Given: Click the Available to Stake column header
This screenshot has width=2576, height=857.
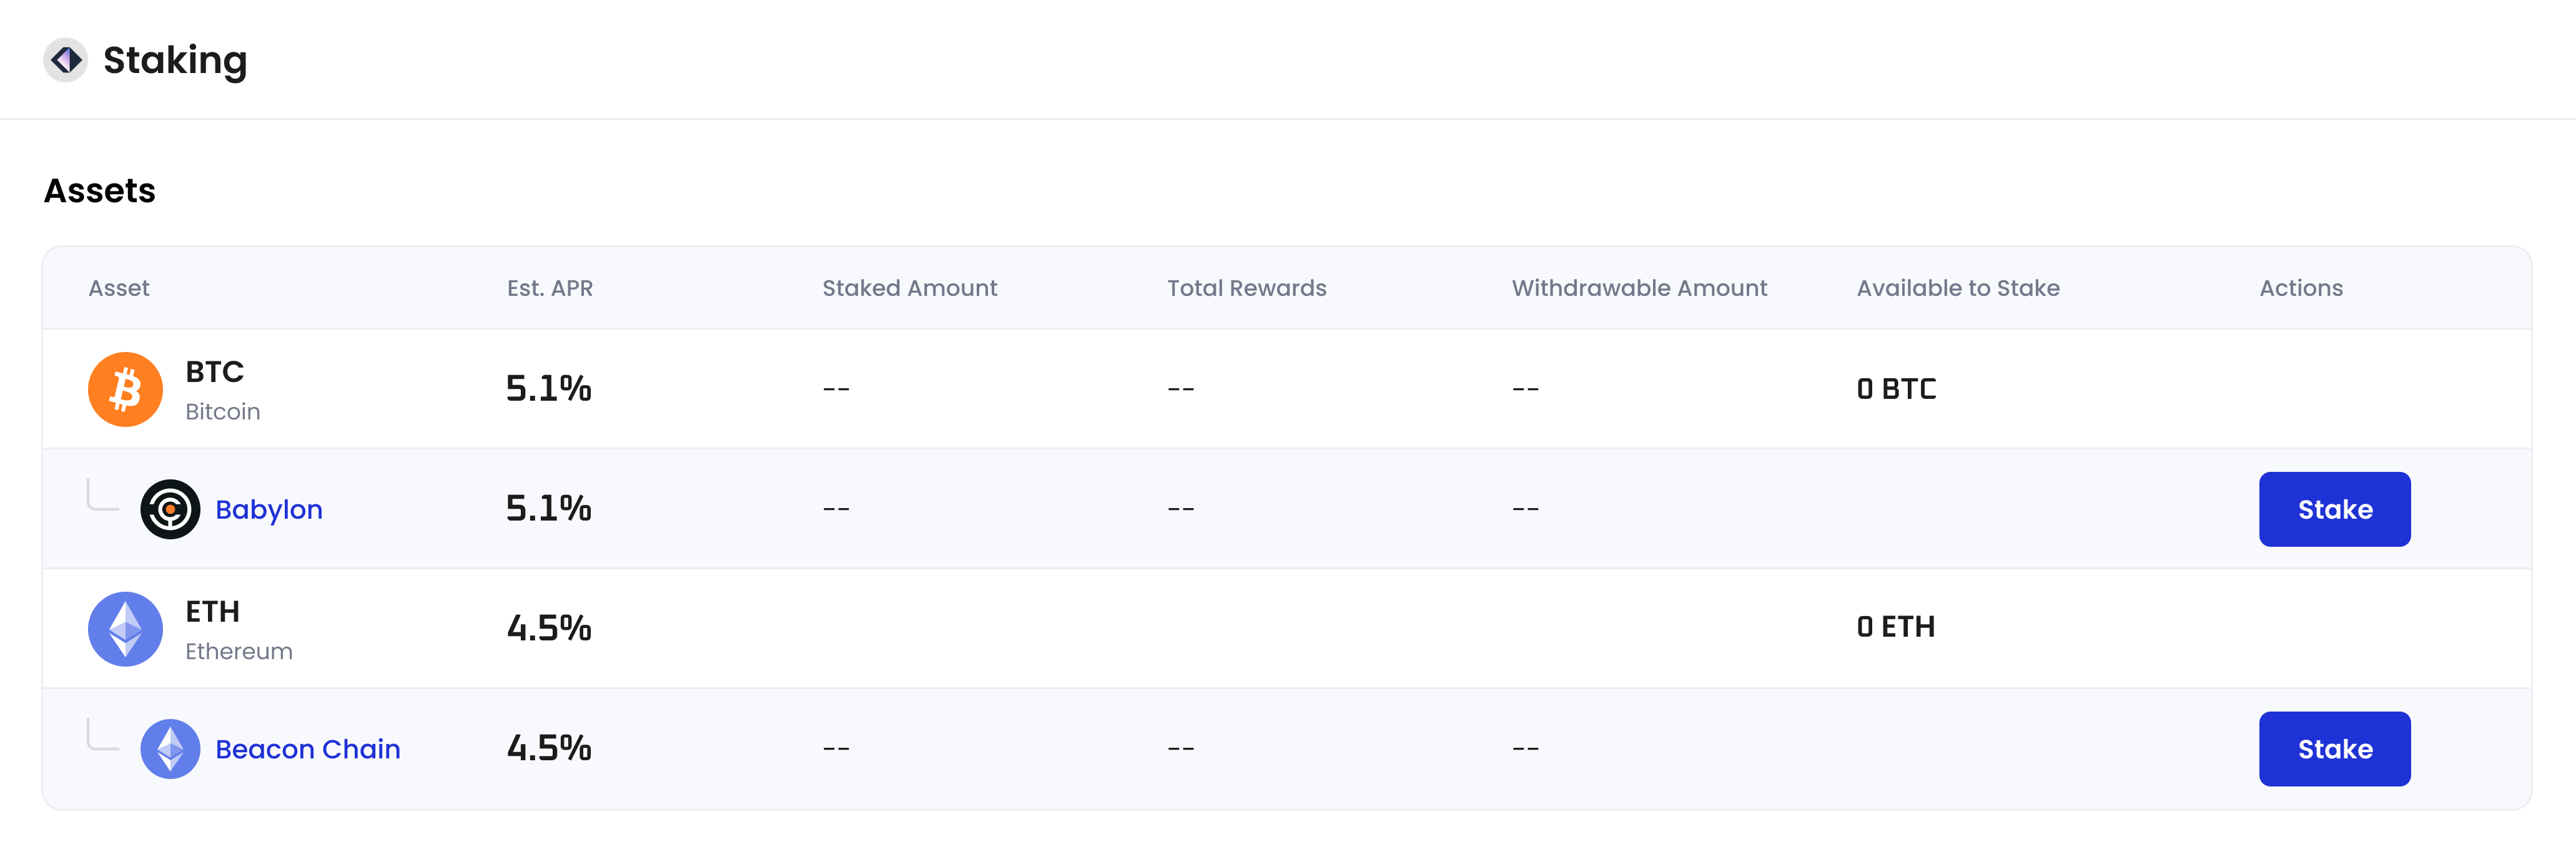Looking at the screenshot, I should coord(1957,287).
